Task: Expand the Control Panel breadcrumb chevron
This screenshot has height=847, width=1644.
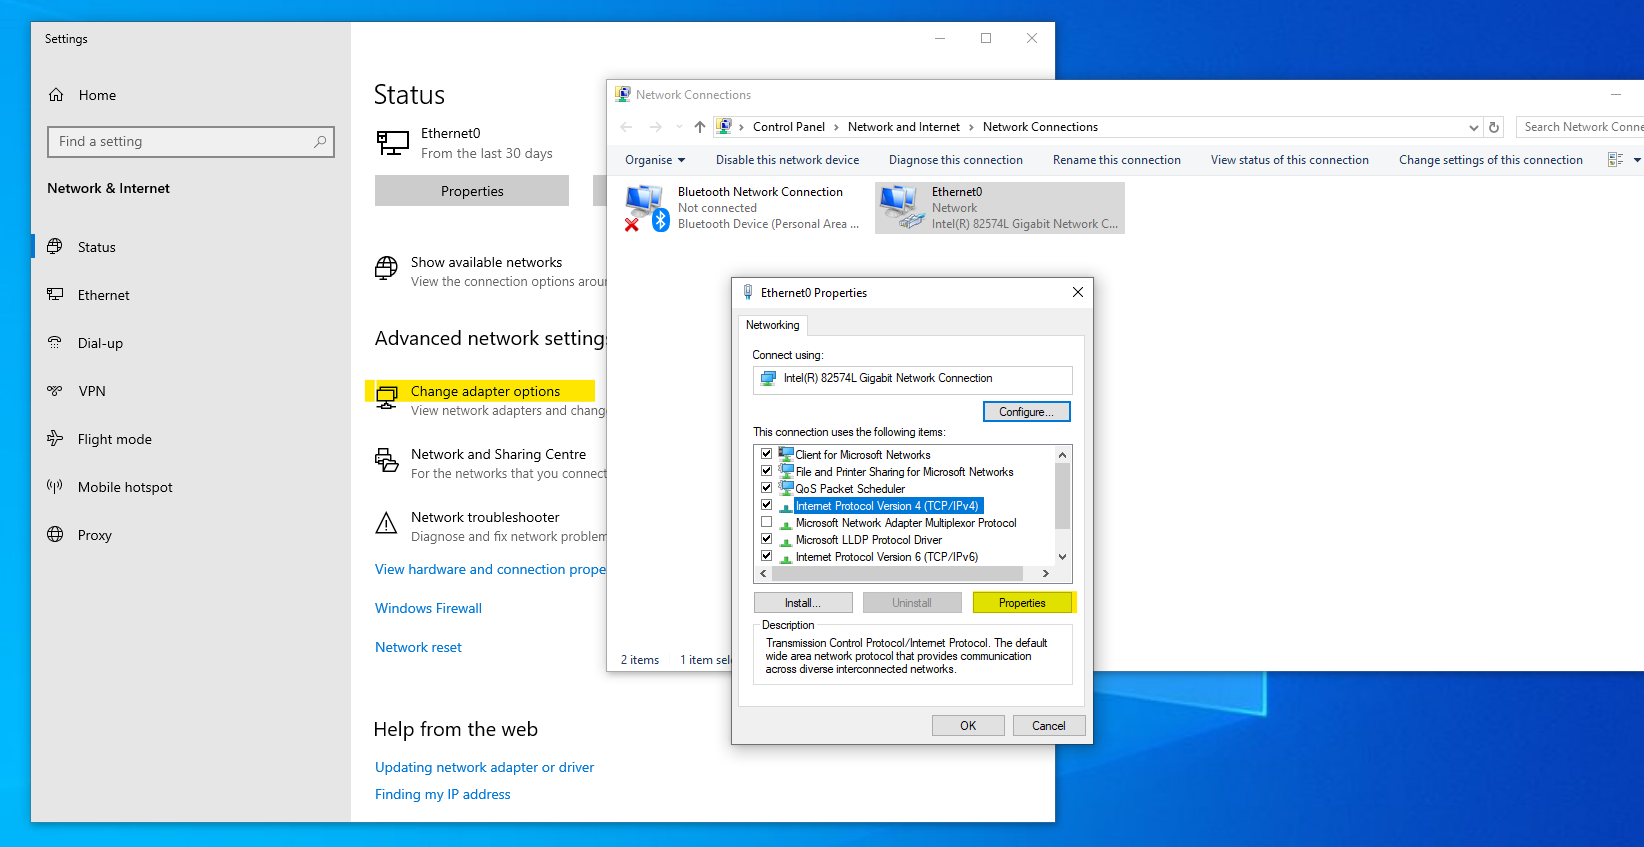Action: tap(837, 127)
